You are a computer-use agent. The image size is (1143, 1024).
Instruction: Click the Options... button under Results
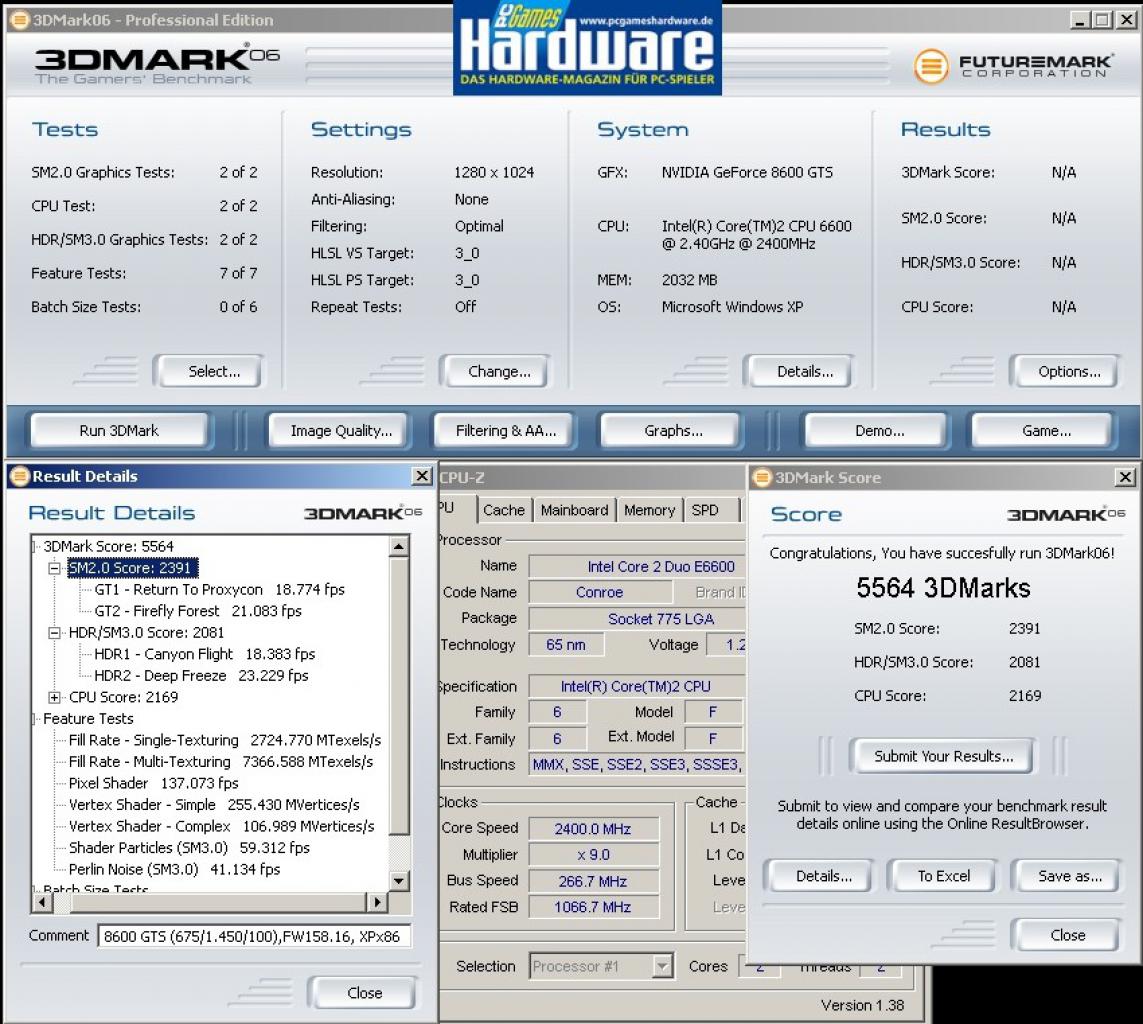(1066, 372)
